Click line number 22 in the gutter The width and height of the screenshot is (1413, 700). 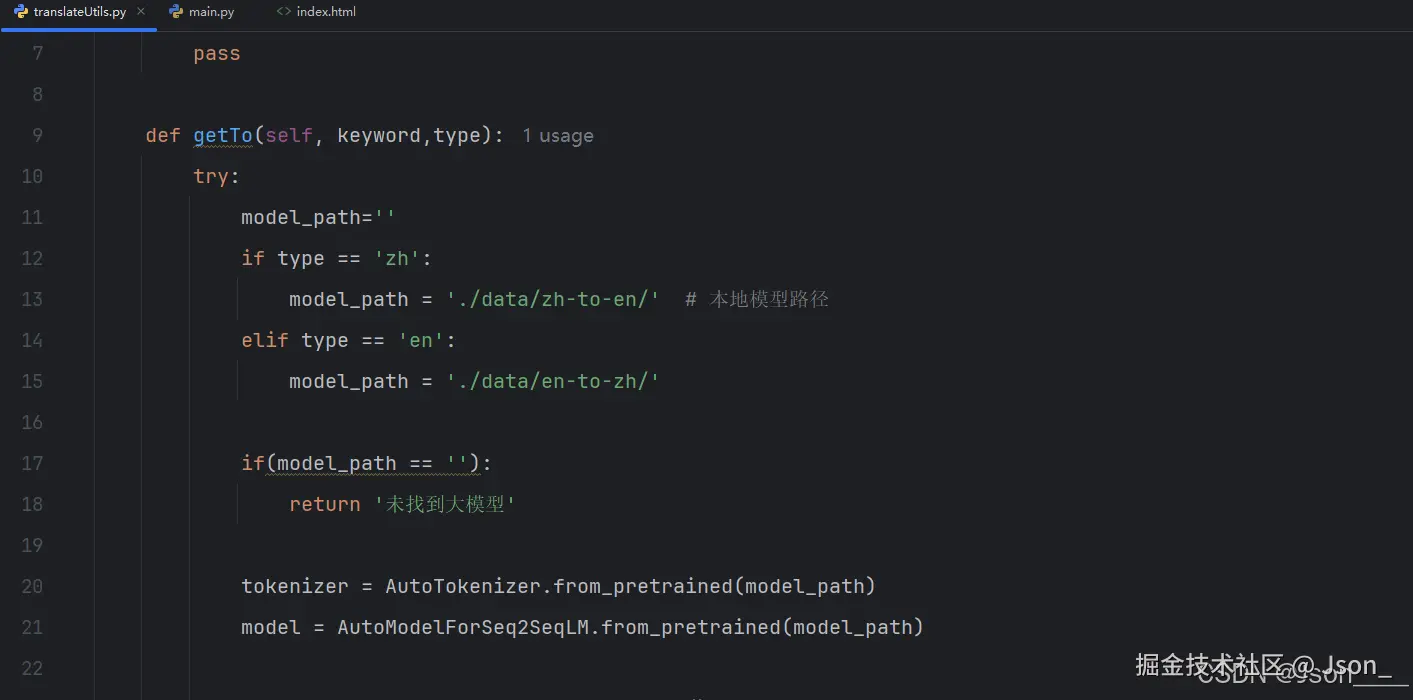(32, 668)
